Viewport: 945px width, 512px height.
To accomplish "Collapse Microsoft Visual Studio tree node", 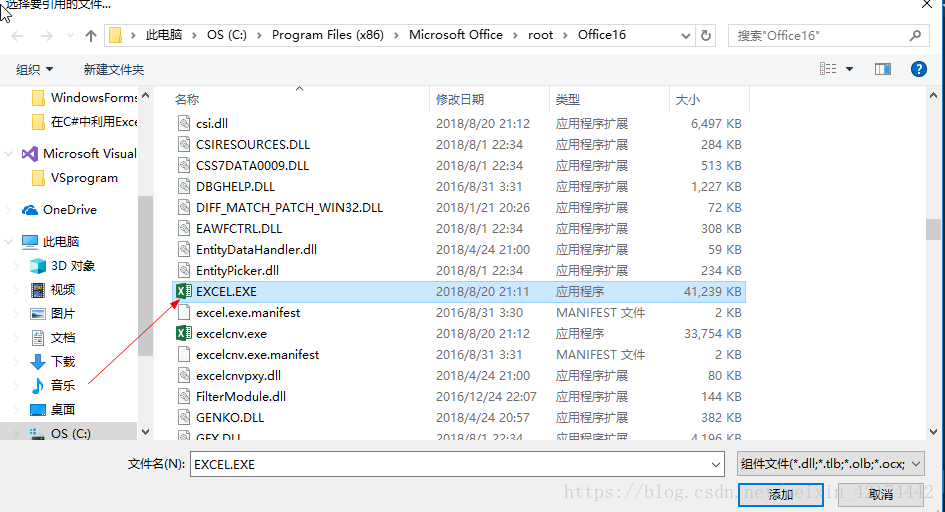I will (x=8, y=154).
